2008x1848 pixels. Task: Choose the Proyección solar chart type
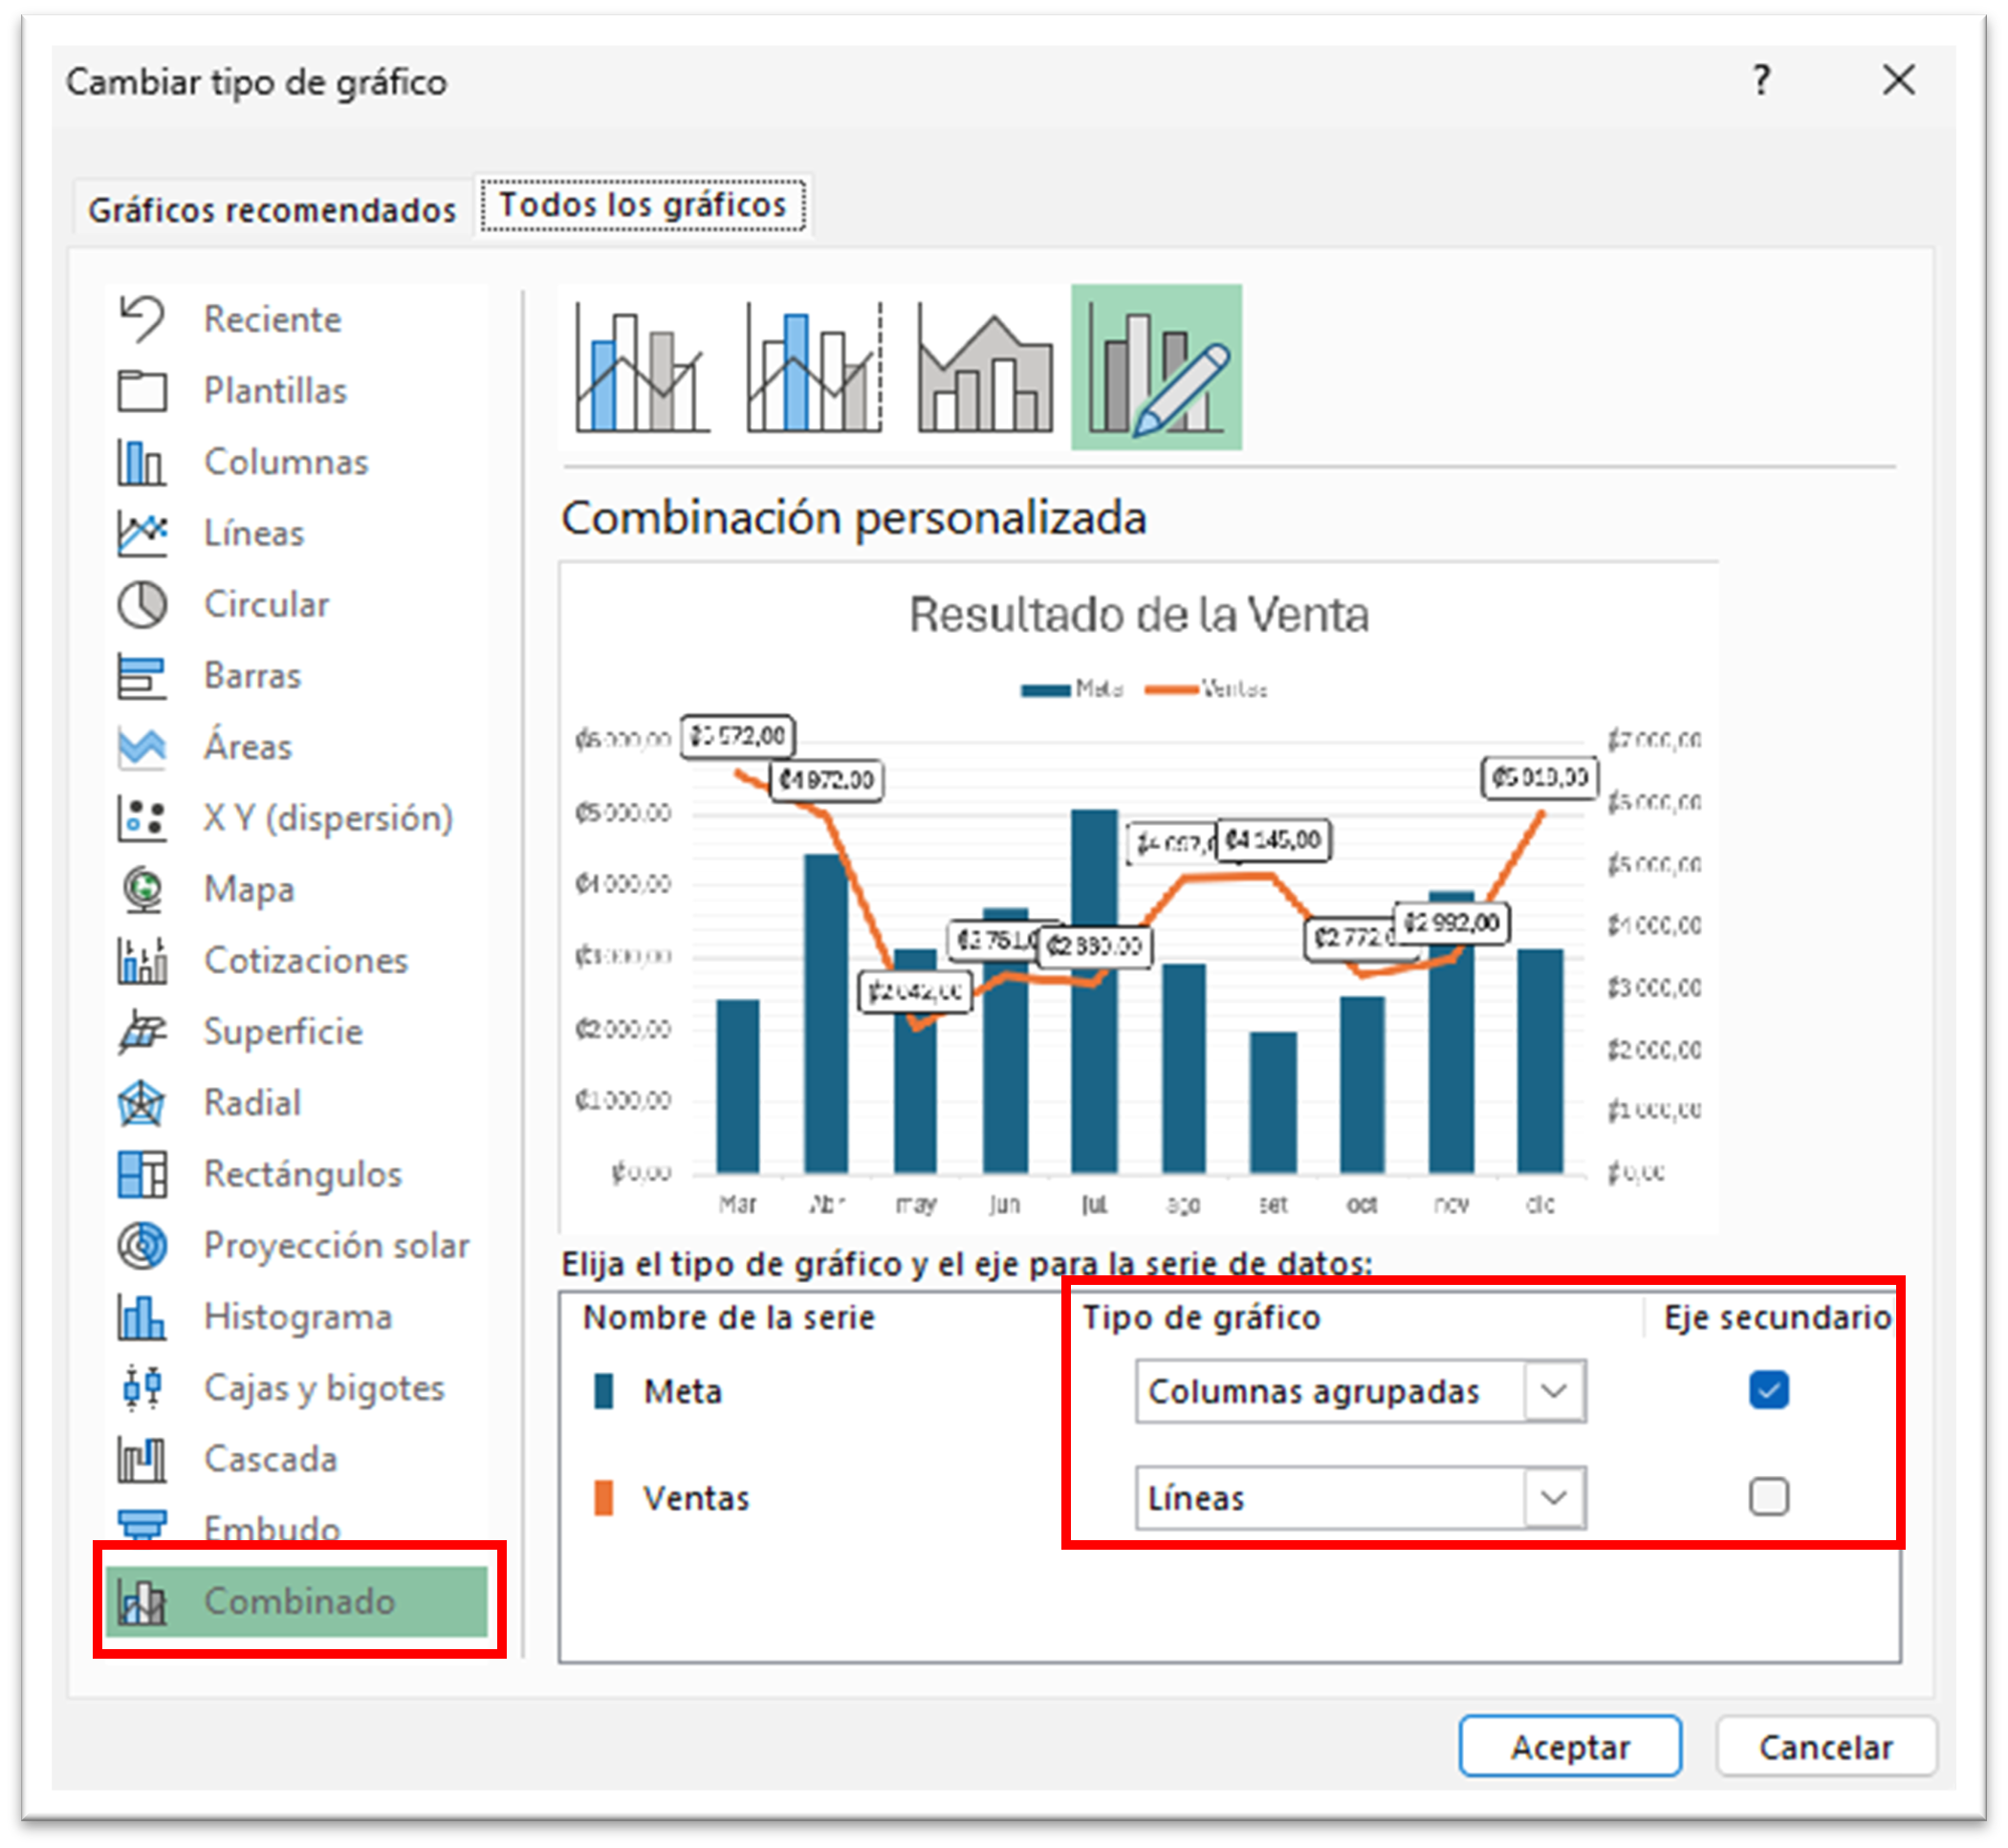pos(335,1245)
